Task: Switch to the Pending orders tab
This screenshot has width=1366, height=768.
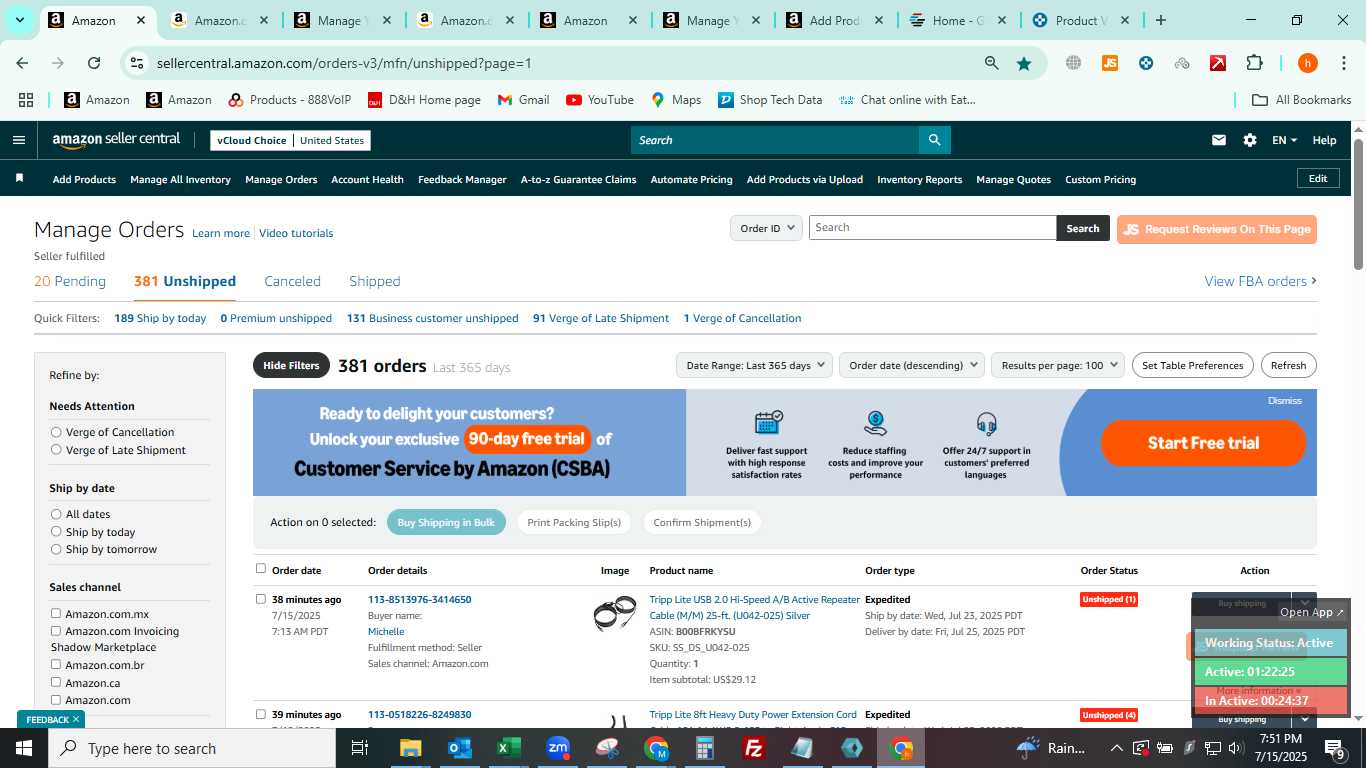Action: pos(70,281)
